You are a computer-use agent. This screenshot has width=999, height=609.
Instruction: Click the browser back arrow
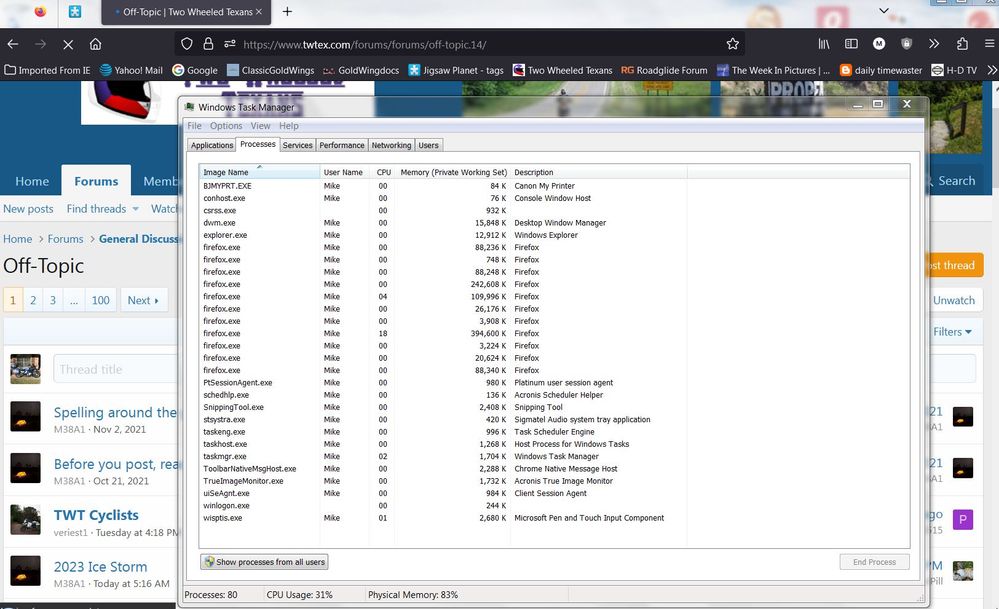(x=13, y=45)
